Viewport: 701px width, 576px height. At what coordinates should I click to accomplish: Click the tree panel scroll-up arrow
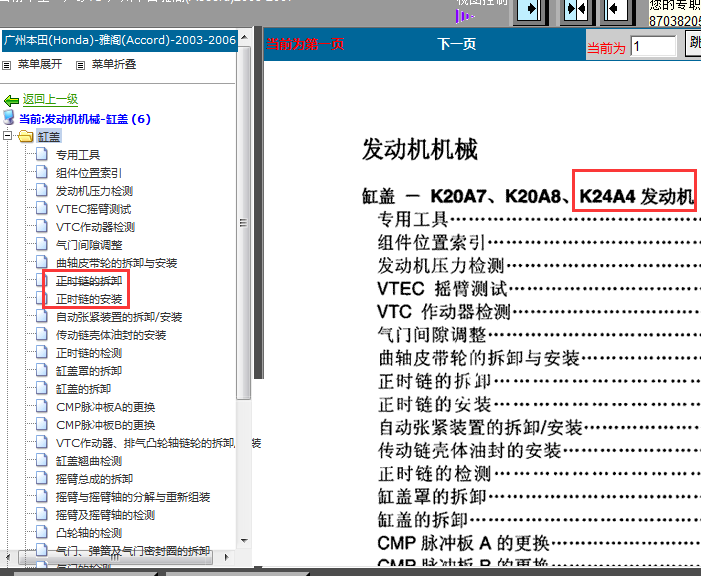244,37
